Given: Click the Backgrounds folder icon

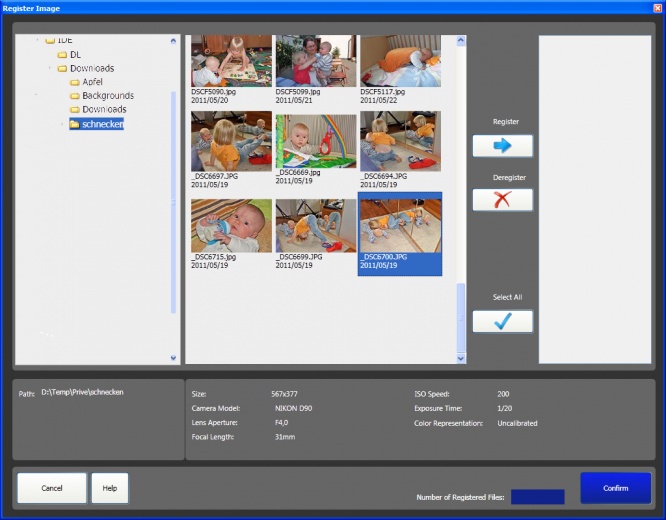Looking at the screenshot, I should coord(75,96).
